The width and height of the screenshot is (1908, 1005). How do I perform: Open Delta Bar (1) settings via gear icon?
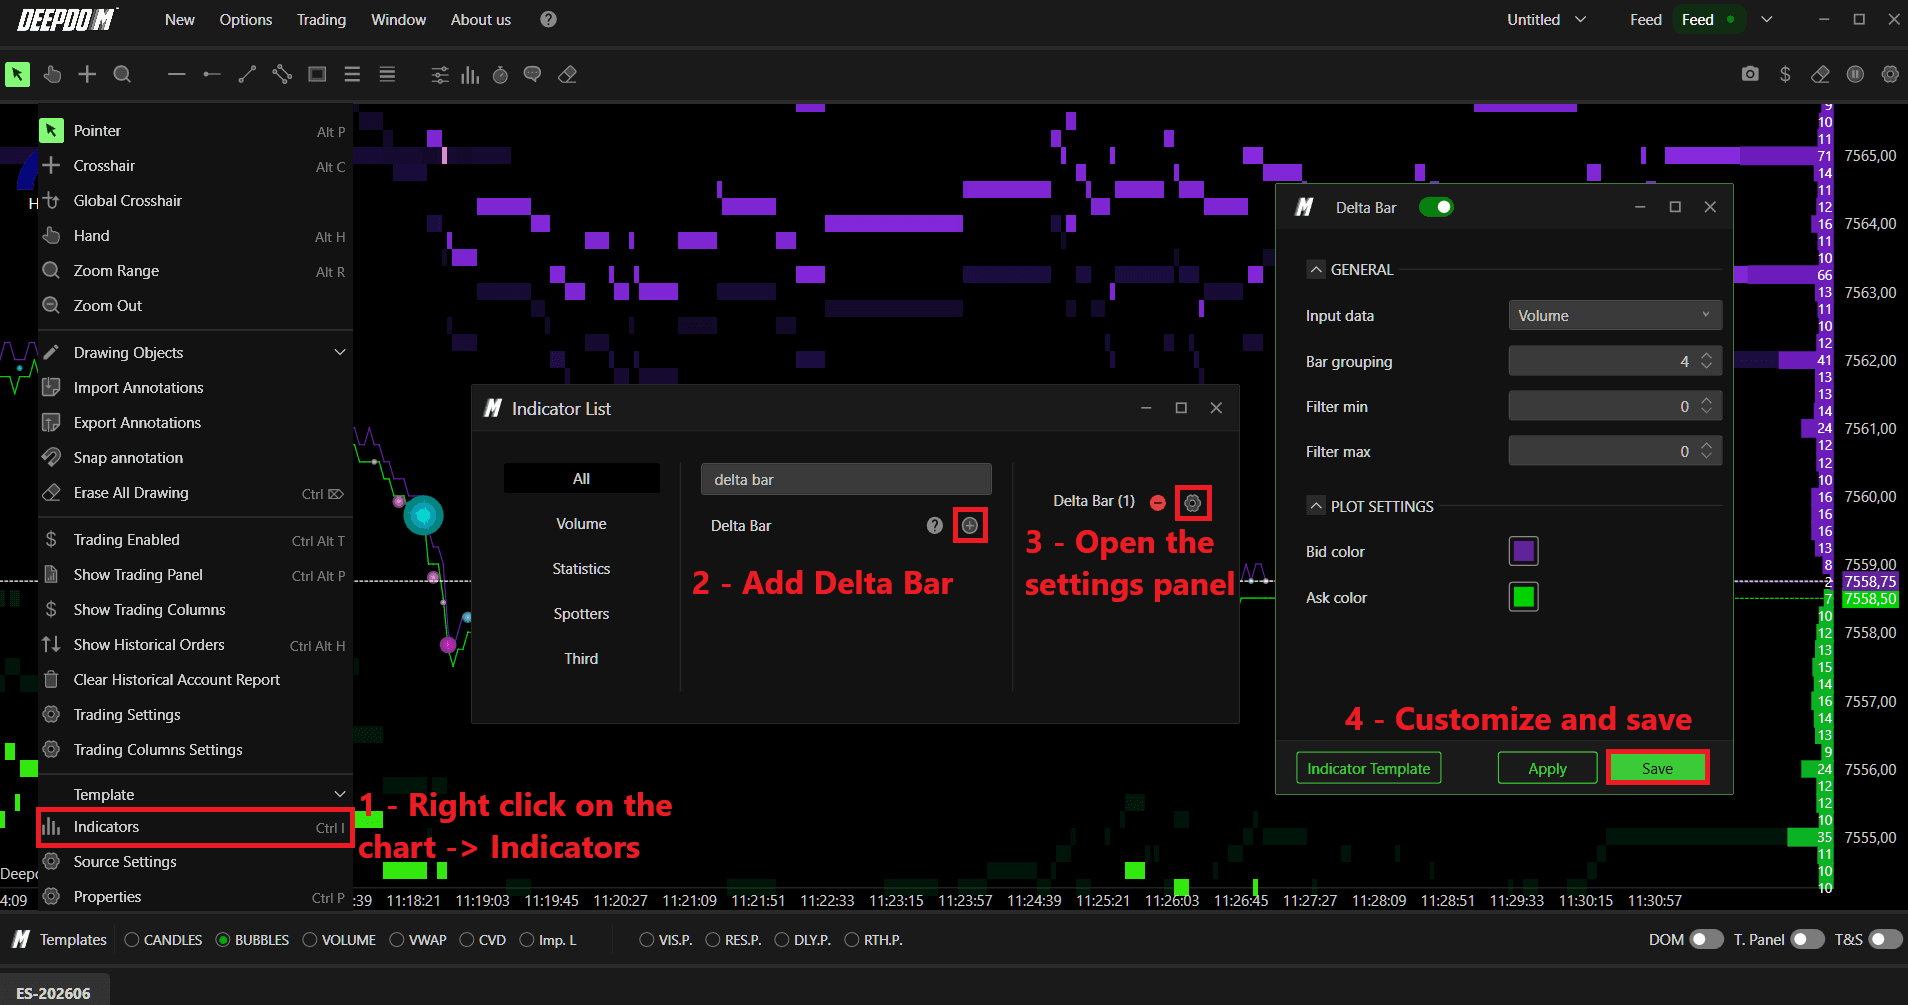click(x=1192, y=502)
